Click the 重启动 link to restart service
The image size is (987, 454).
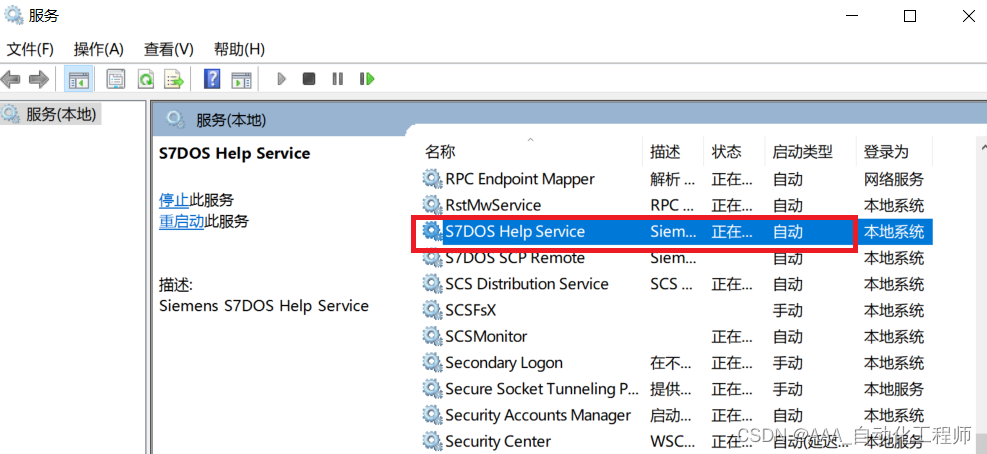tap(181, 222)
